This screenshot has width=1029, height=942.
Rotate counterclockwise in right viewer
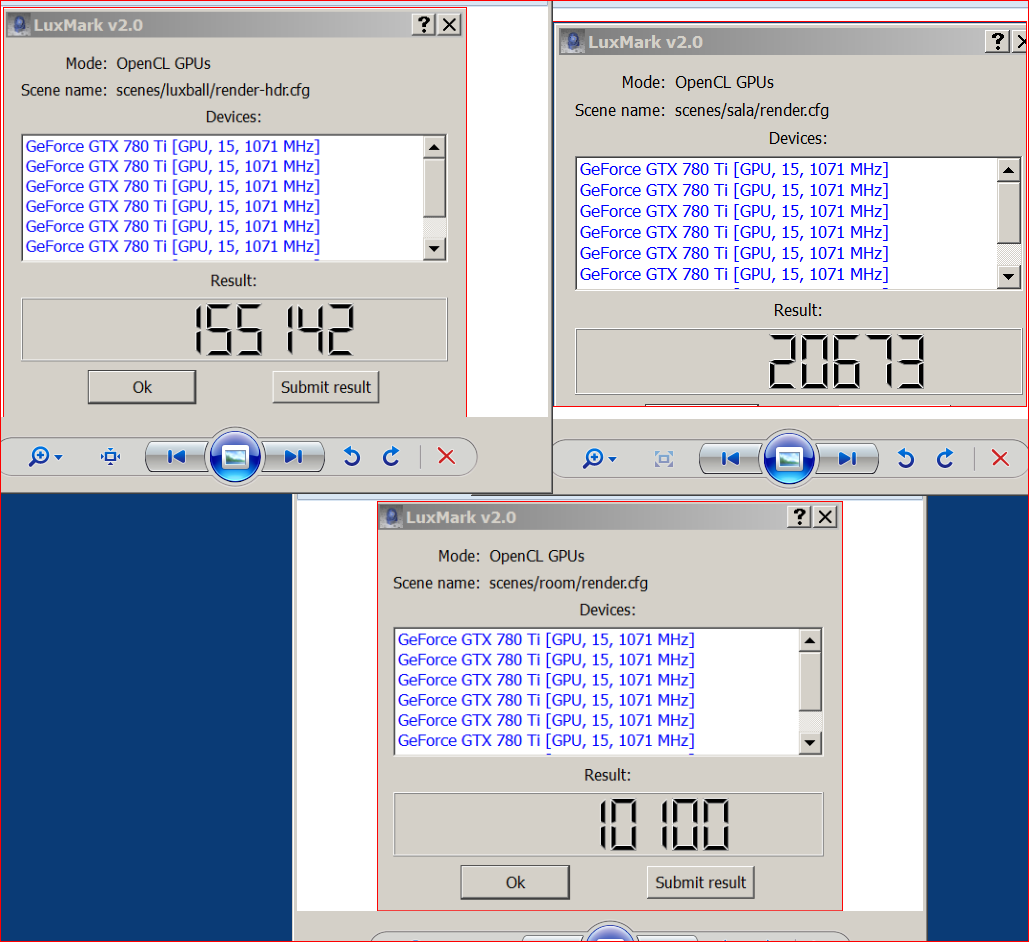tap(906, 458)
